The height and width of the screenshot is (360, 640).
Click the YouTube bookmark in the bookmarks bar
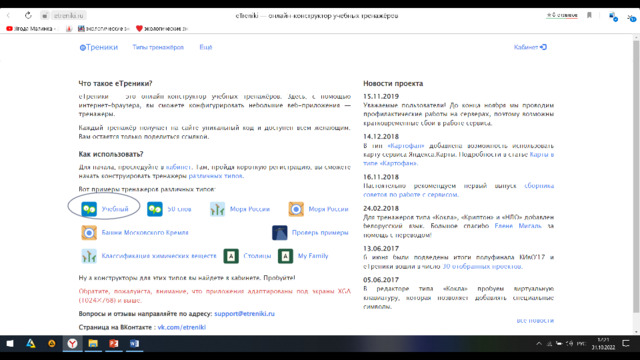[30, 29]
